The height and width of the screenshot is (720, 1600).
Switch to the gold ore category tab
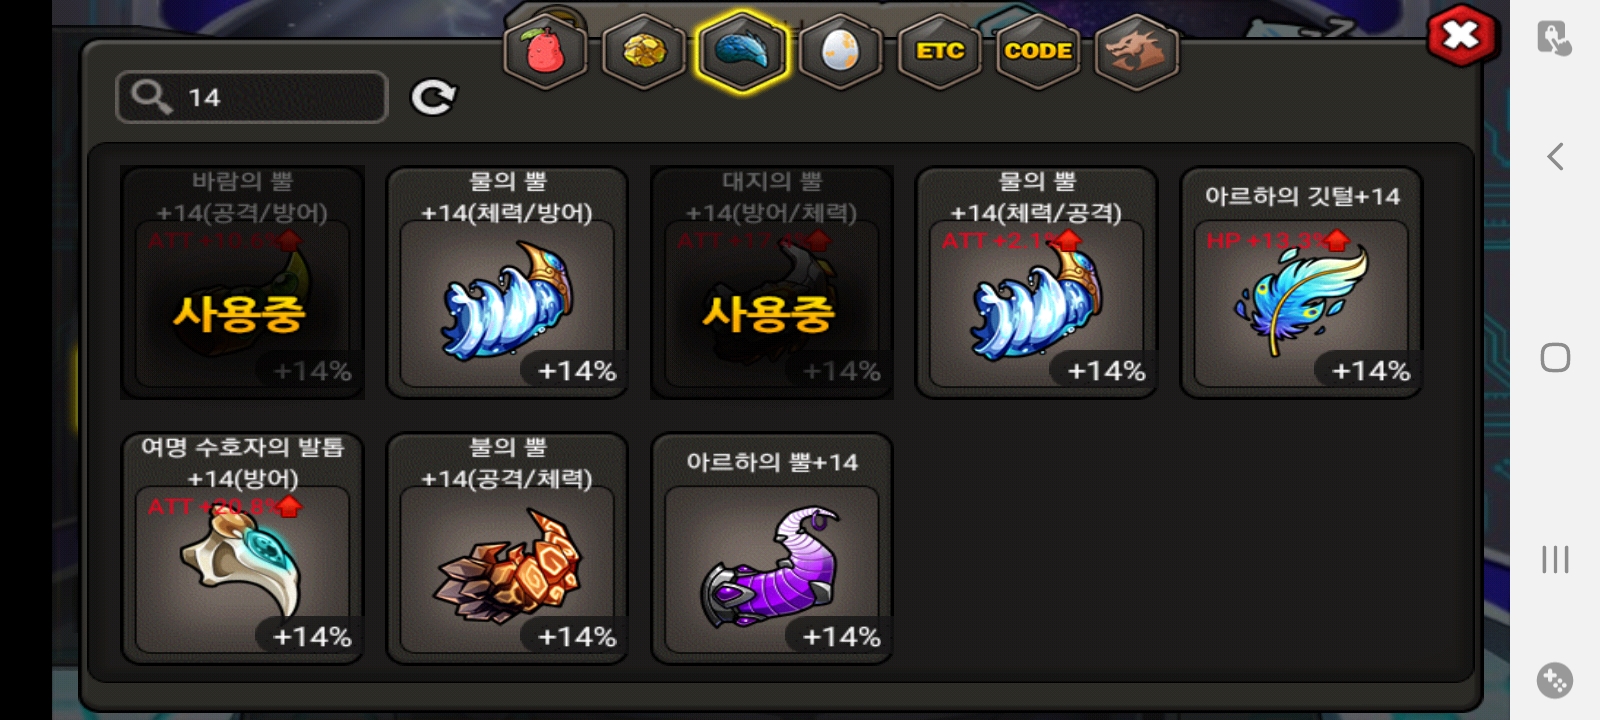pyautogui.click(x=644, y=51)
